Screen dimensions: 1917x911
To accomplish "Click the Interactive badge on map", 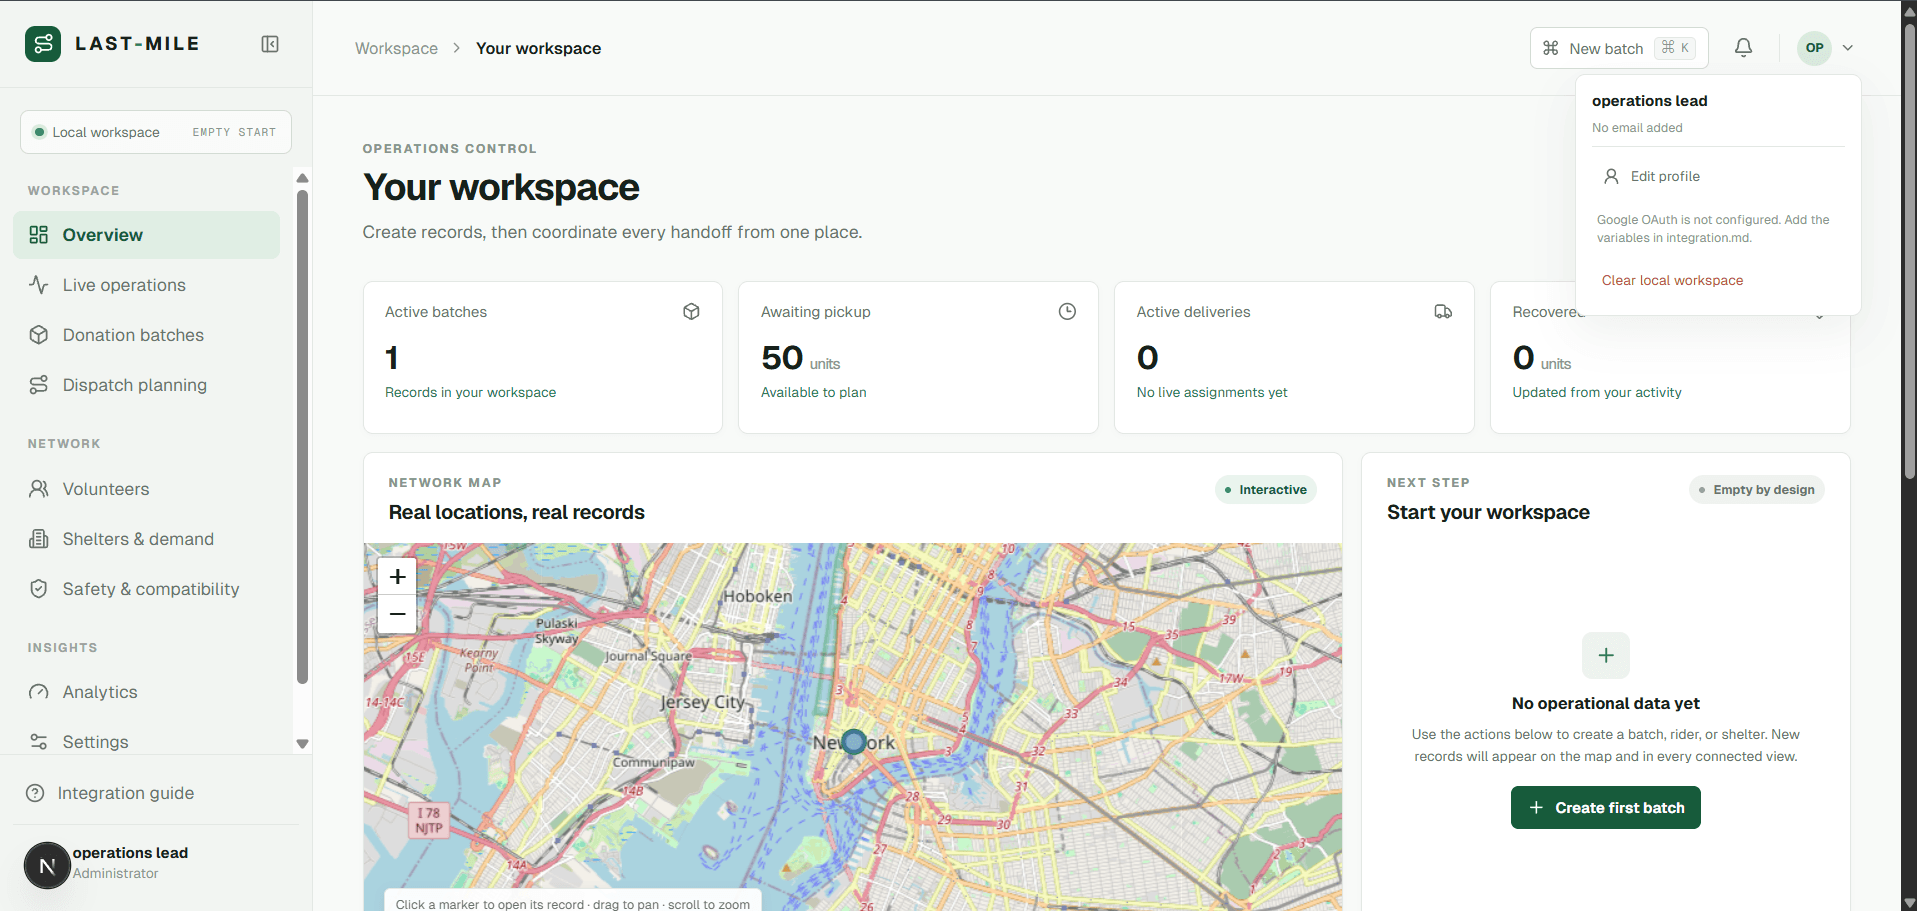I will (1266, 490).
